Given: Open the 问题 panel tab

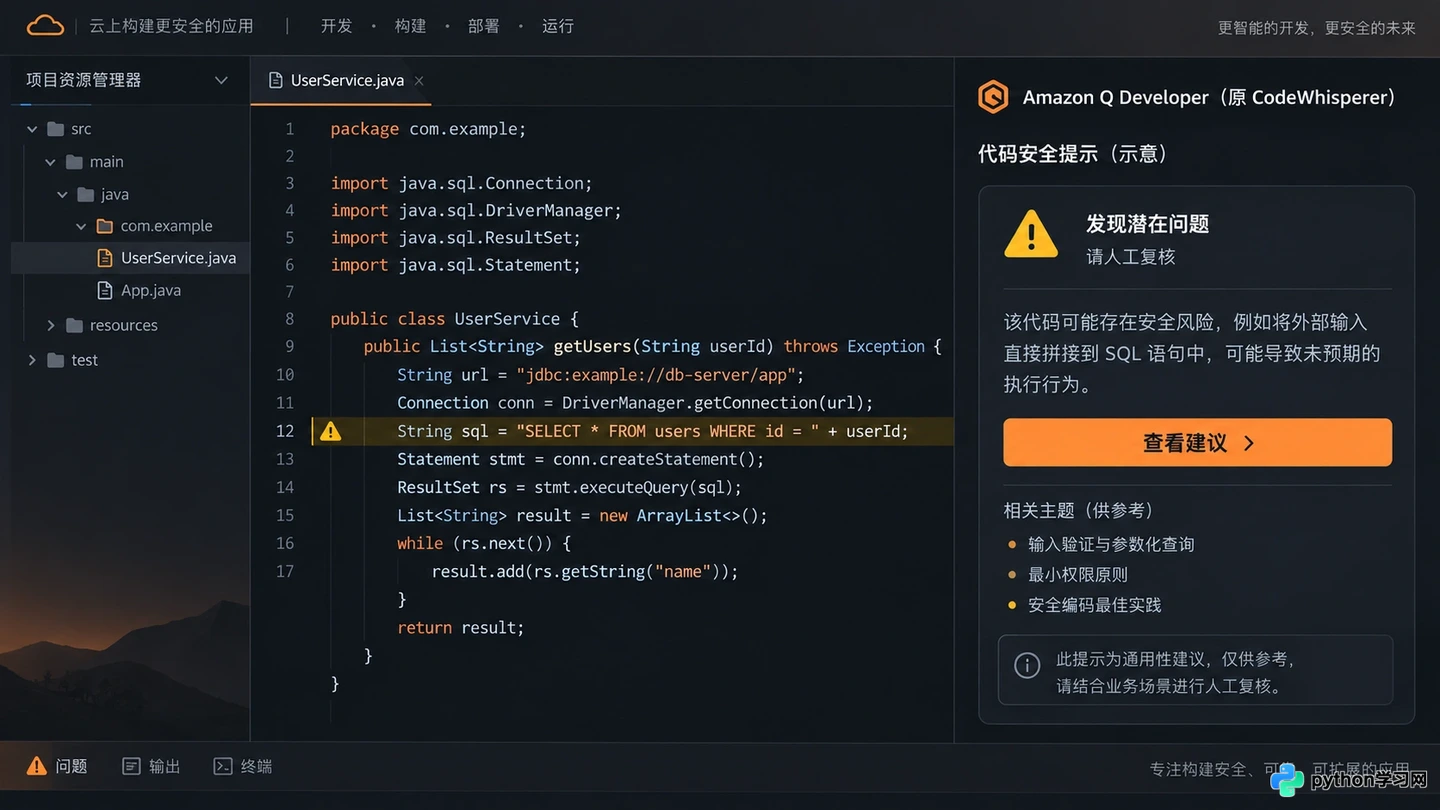Looking at the screenshot, I should pyautogui.click(x=57, y=766).
